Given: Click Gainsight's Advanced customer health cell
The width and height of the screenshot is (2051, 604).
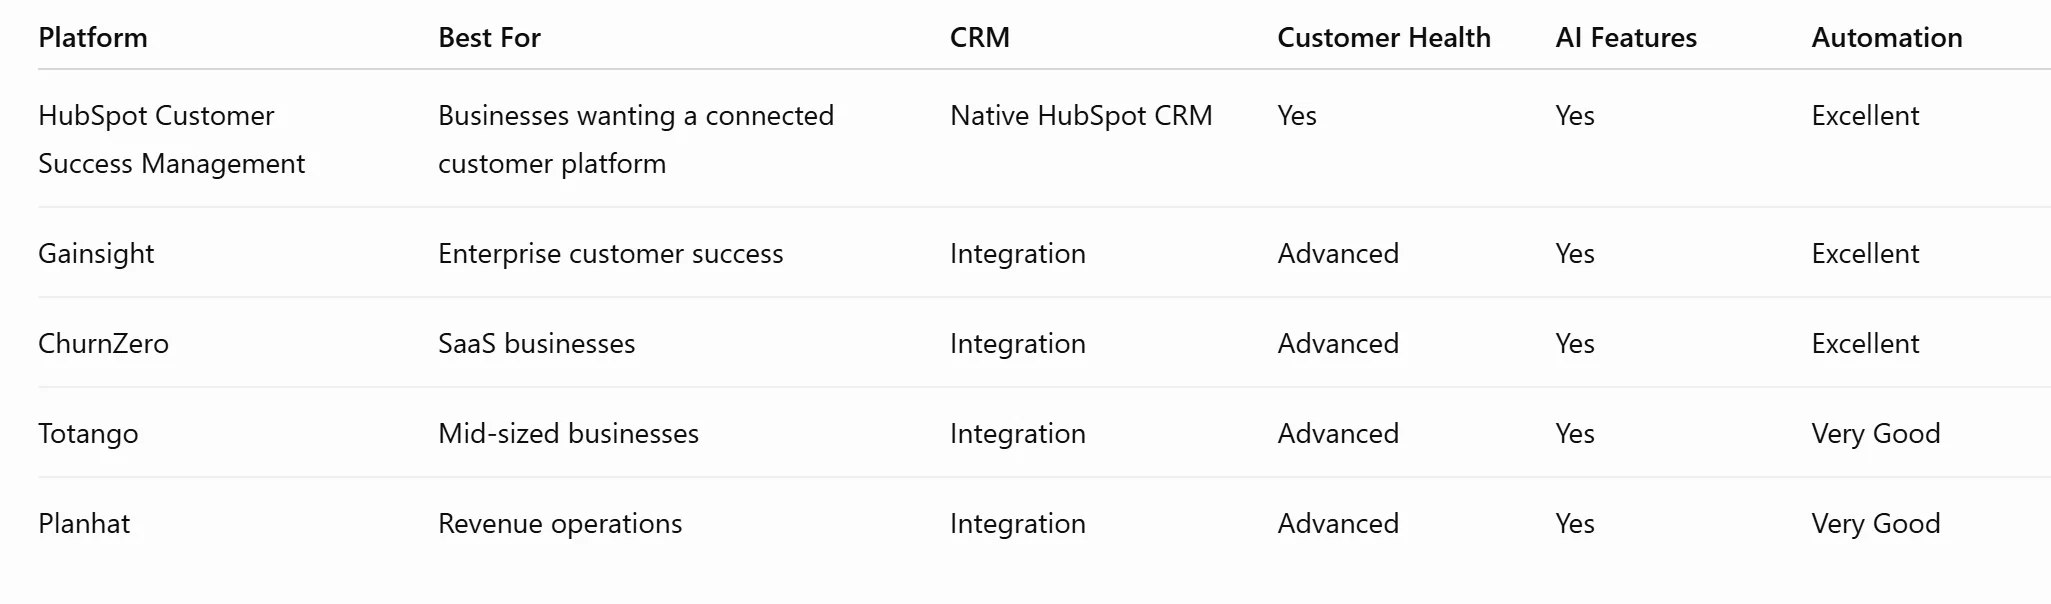Looking at the screenshot, I should pyautogui.click(x=1338, y=254).
